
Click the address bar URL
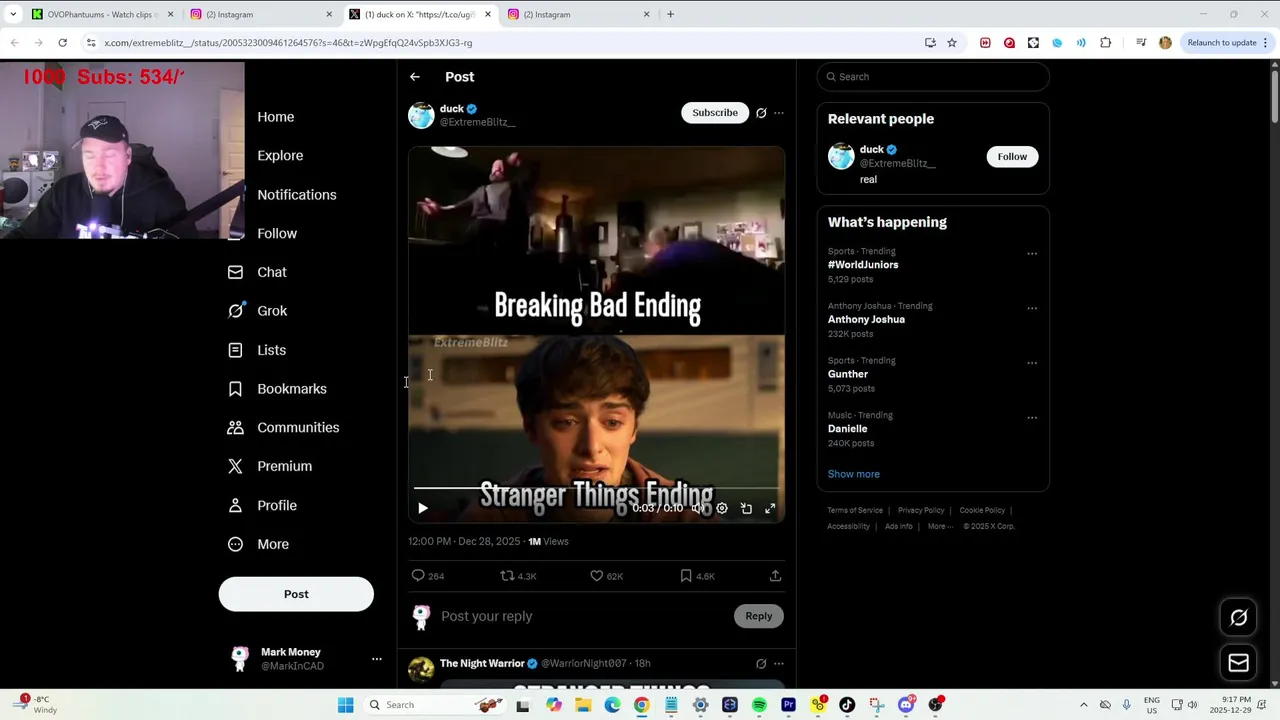(288, 43)
